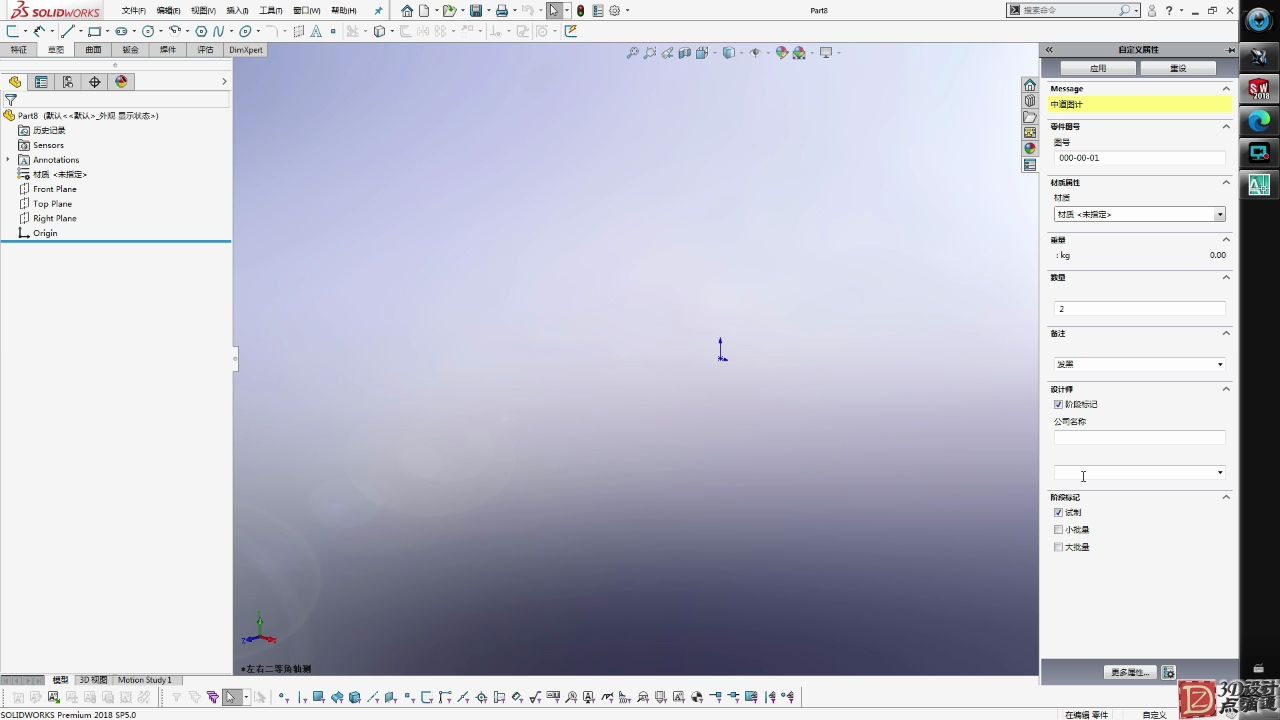Click the Home icon in the top toolbar

tap(407, 11)
